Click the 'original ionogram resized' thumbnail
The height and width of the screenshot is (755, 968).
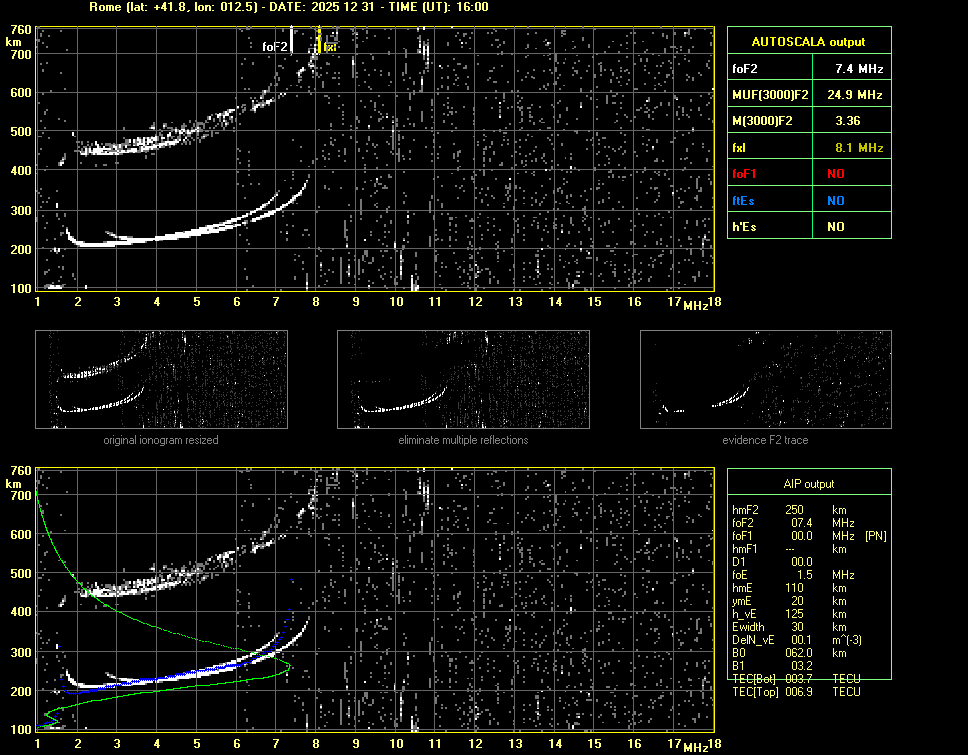[161, 380]
